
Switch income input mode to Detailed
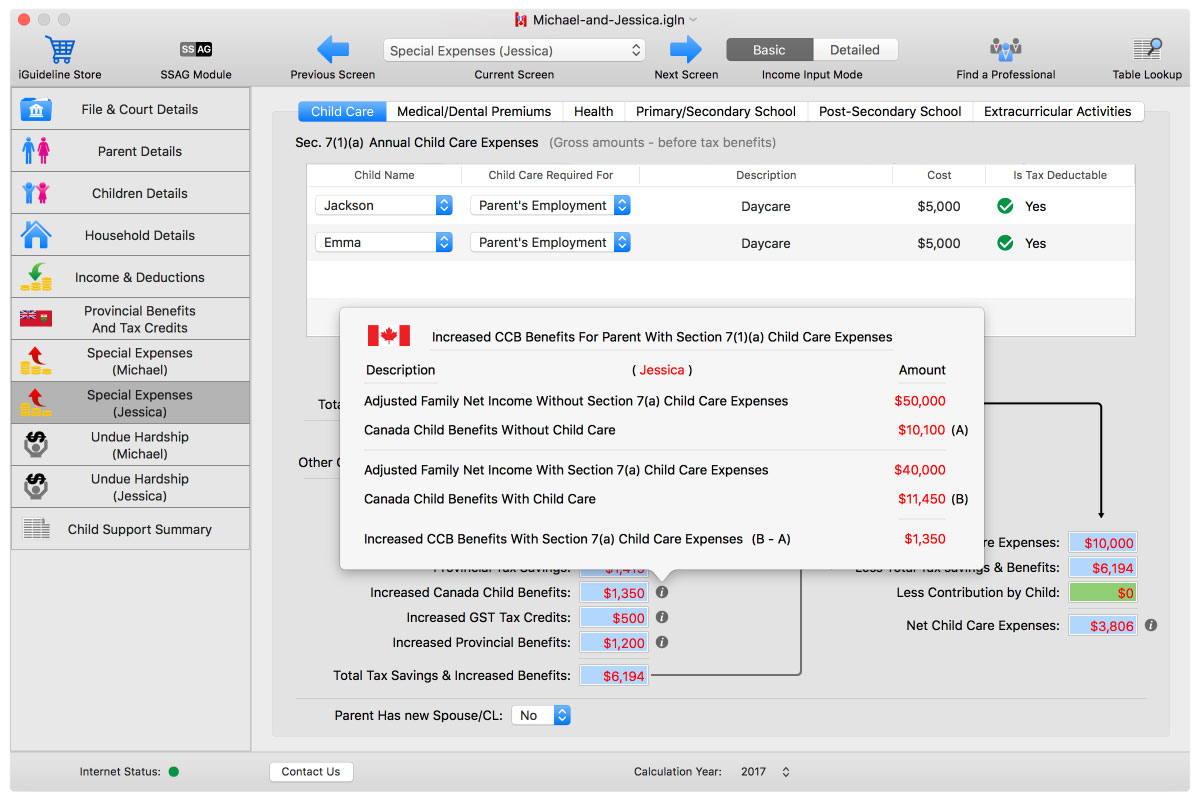(854, 50)
